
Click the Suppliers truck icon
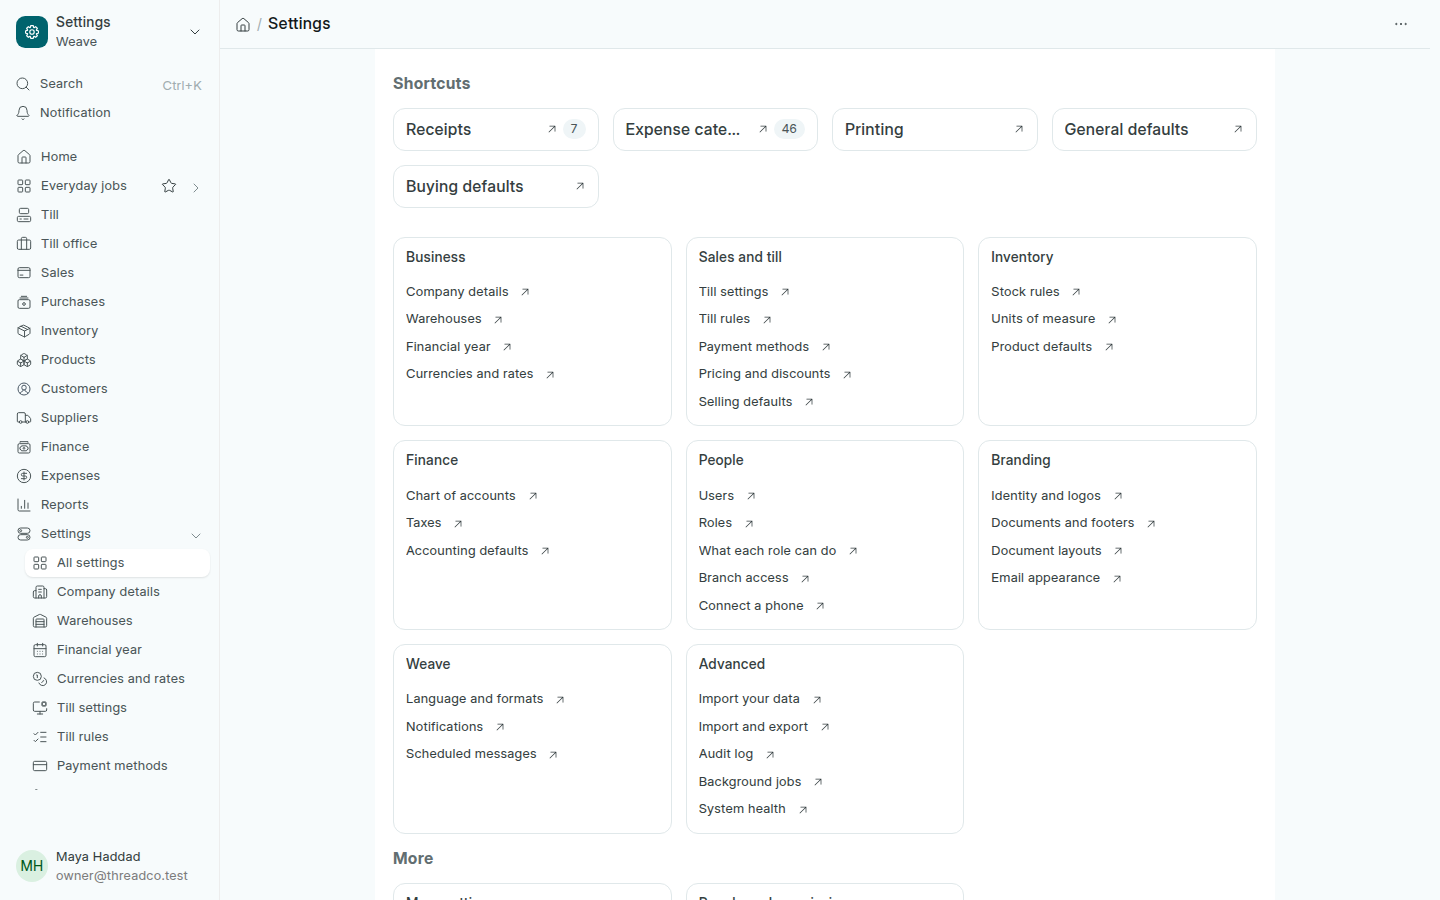pyautogui.click(x=24, y=418)
